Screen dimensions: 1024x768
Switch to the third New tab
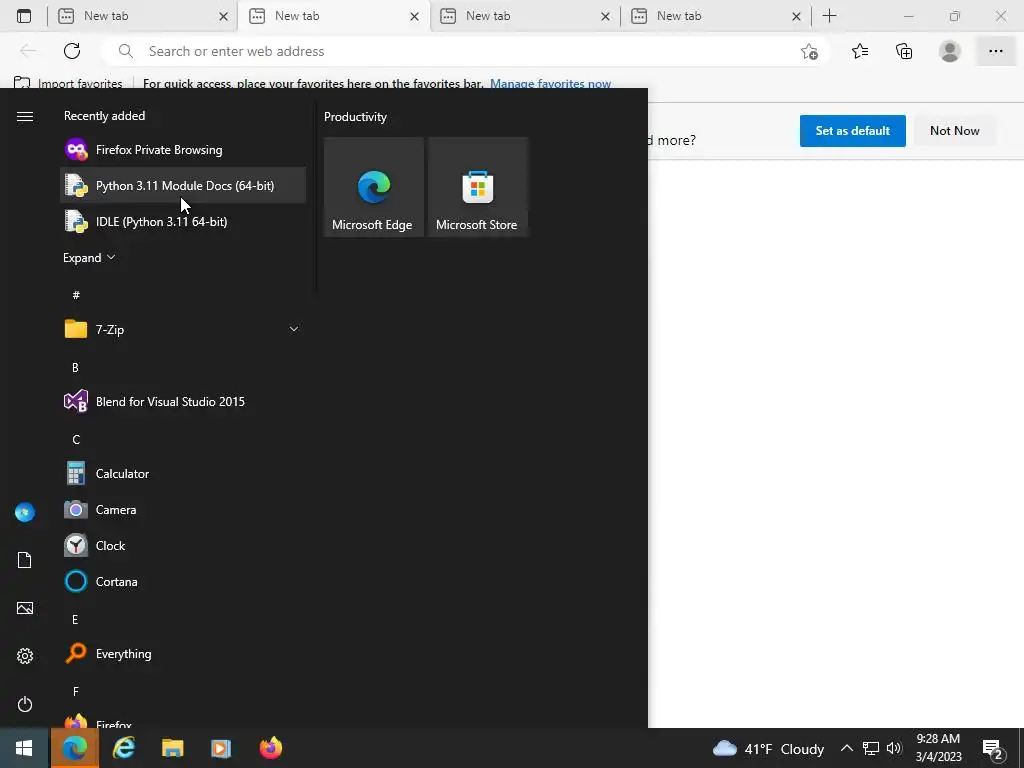[526, 16]
